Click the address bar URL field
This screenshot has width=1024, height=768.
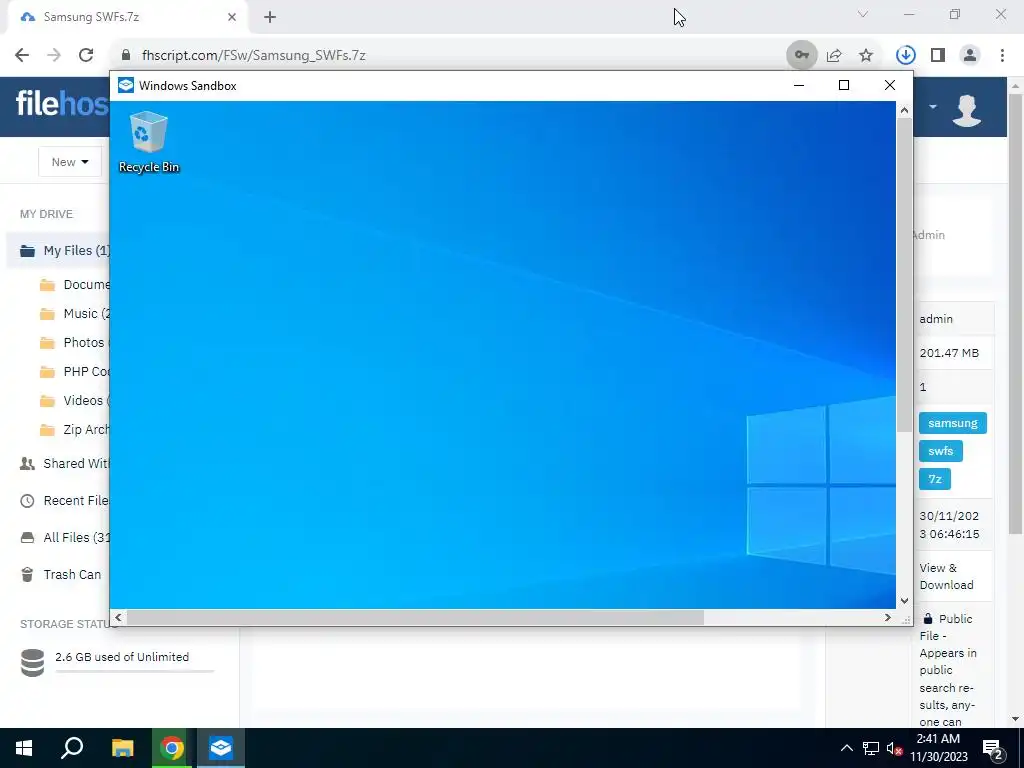451,56
